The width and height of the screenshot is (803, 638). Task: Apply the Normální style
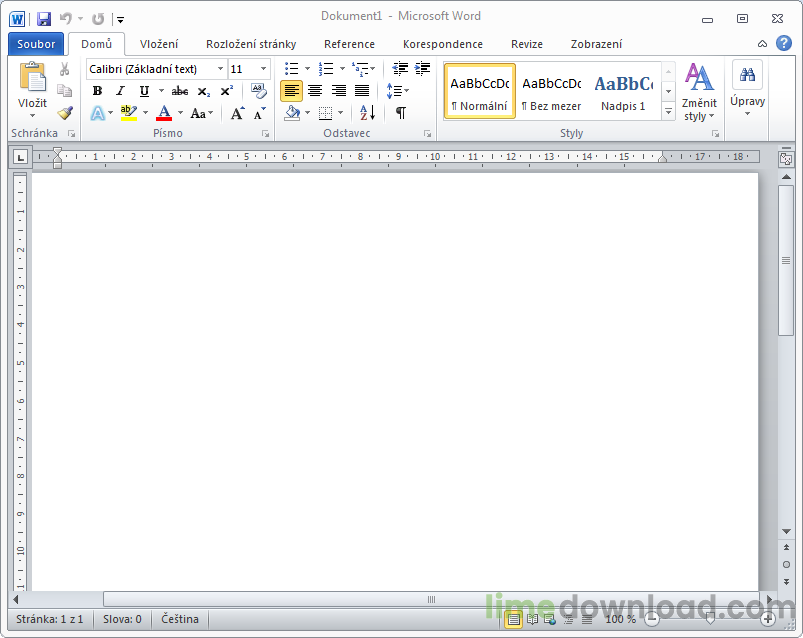[x=479, y=92]
